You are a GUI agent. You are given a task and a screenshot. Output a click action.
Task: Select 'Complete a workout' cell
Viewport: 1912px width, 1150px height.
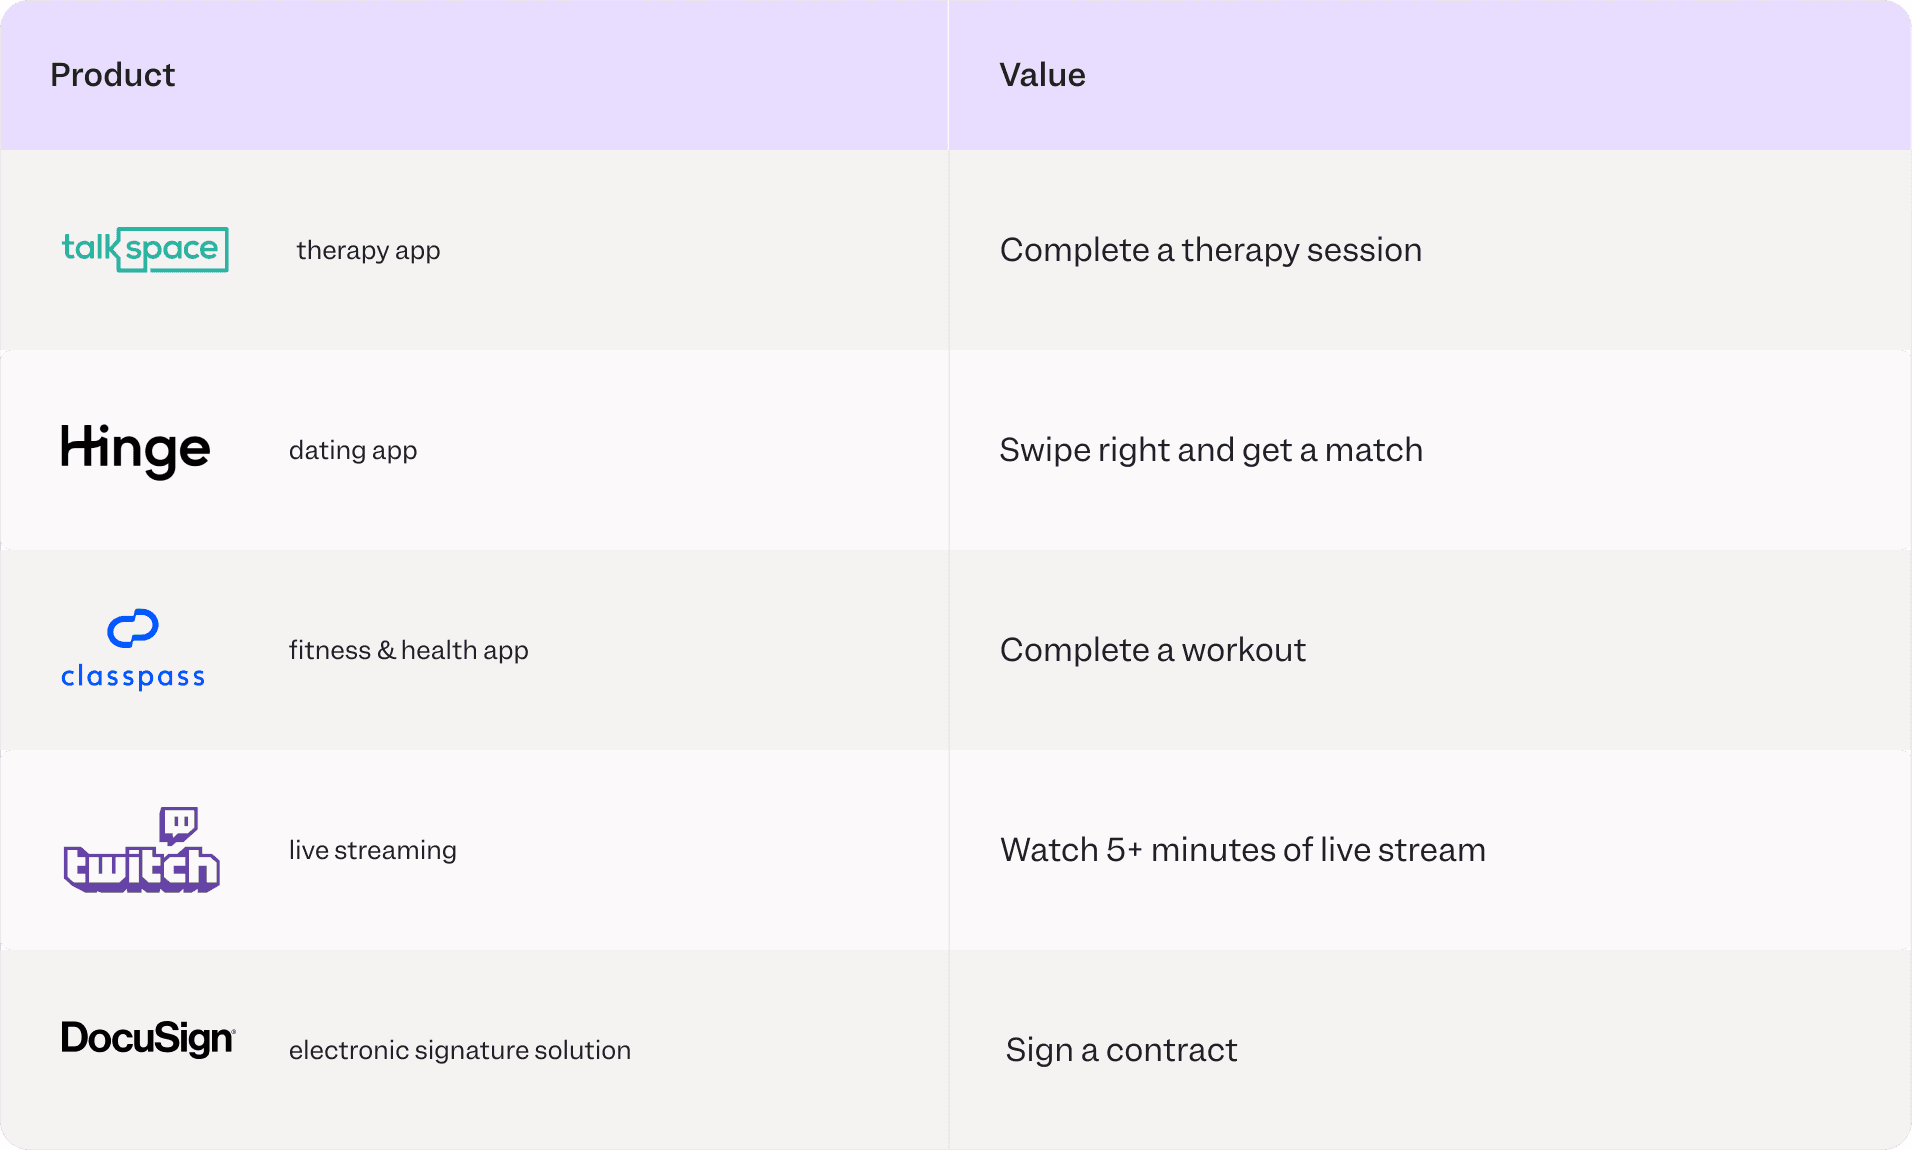pos(1152,650)
